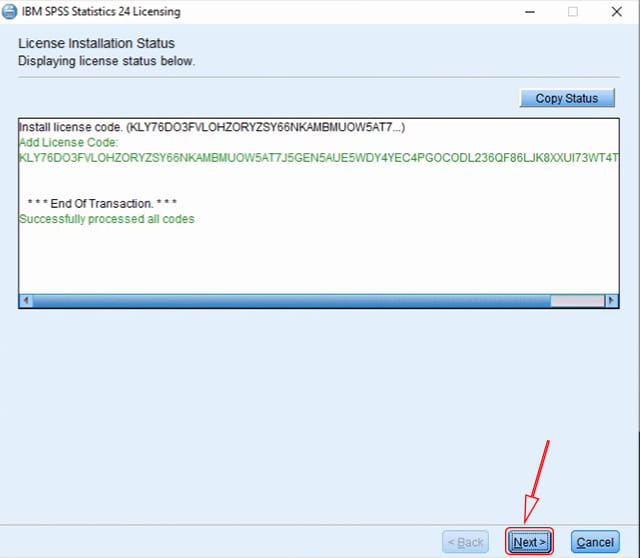640x558 pixels.
Task: Click the scroll left arrow of status box
Action: pos(26,301)
